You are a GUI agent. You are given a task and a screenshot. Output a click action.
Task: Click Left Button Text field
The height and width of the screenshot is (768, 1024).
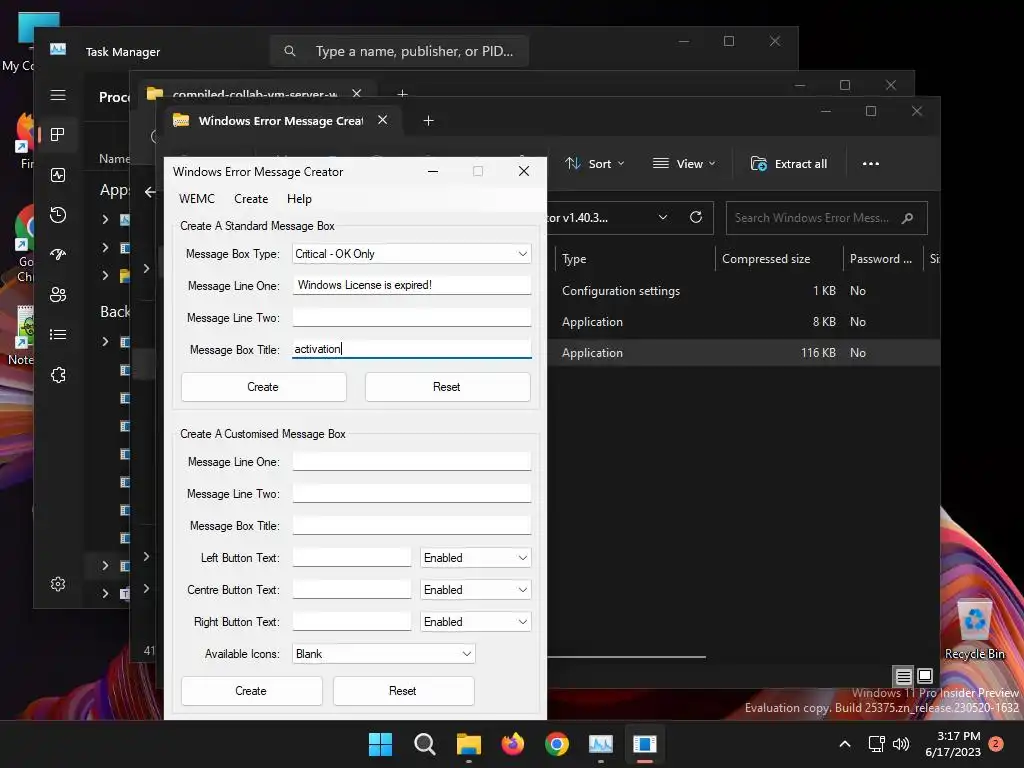pyautogui.click(x=352, y=558)
